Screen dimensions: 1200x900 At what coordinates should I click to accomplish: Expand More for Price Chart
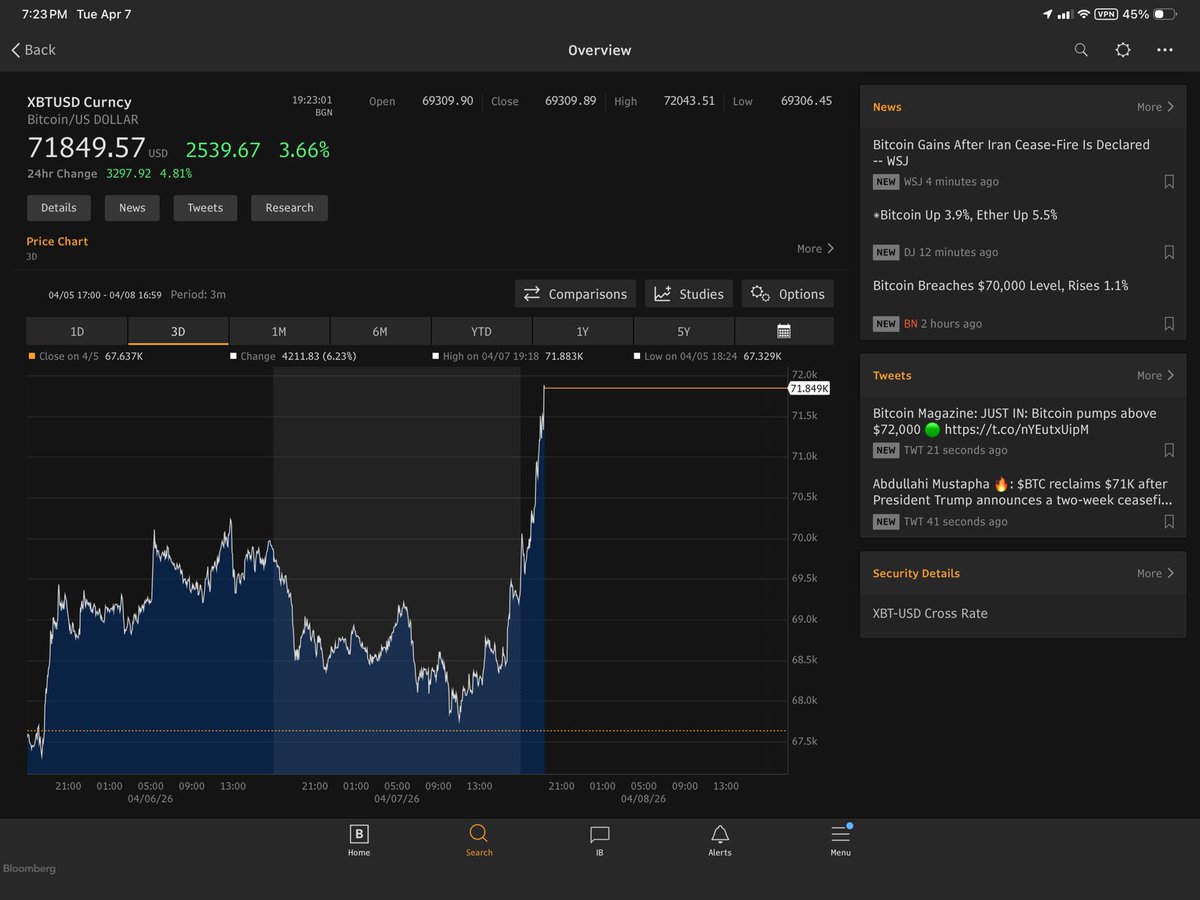pyautogui.click(x=816, y=249)
